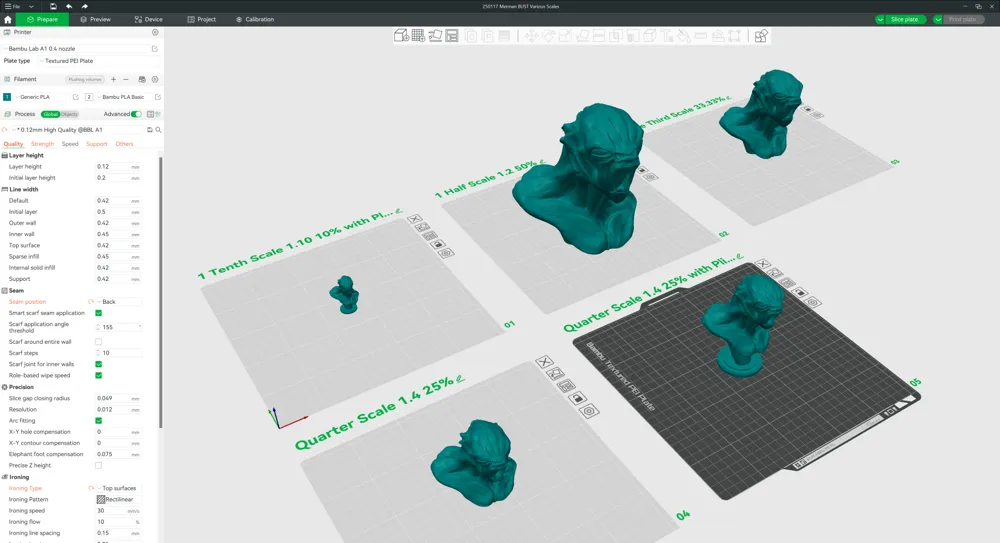Uncheck Scarf joint for inner walls

(98, 364)
